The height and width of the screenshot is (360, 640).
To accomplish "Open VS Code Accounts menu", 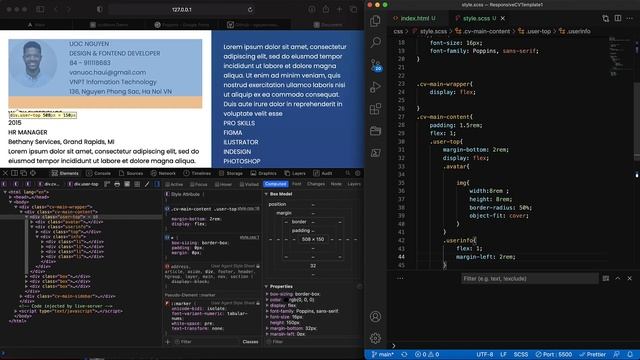I will (376, 316).
